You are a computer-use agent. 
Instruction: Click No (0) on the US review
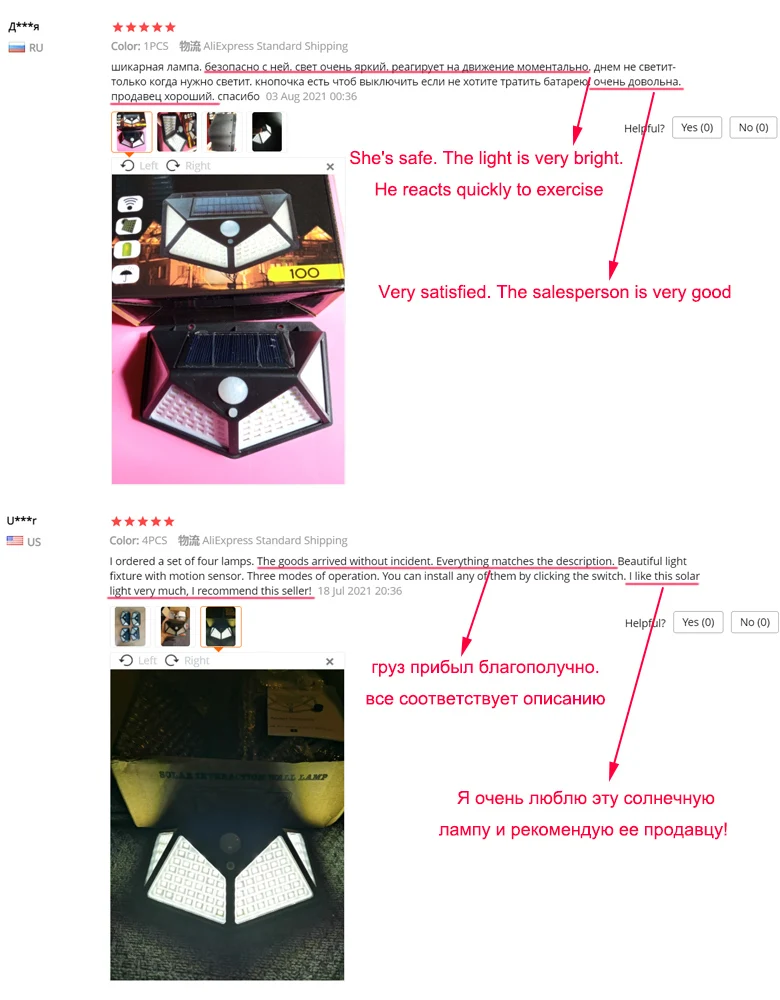(x=754, y=622)
